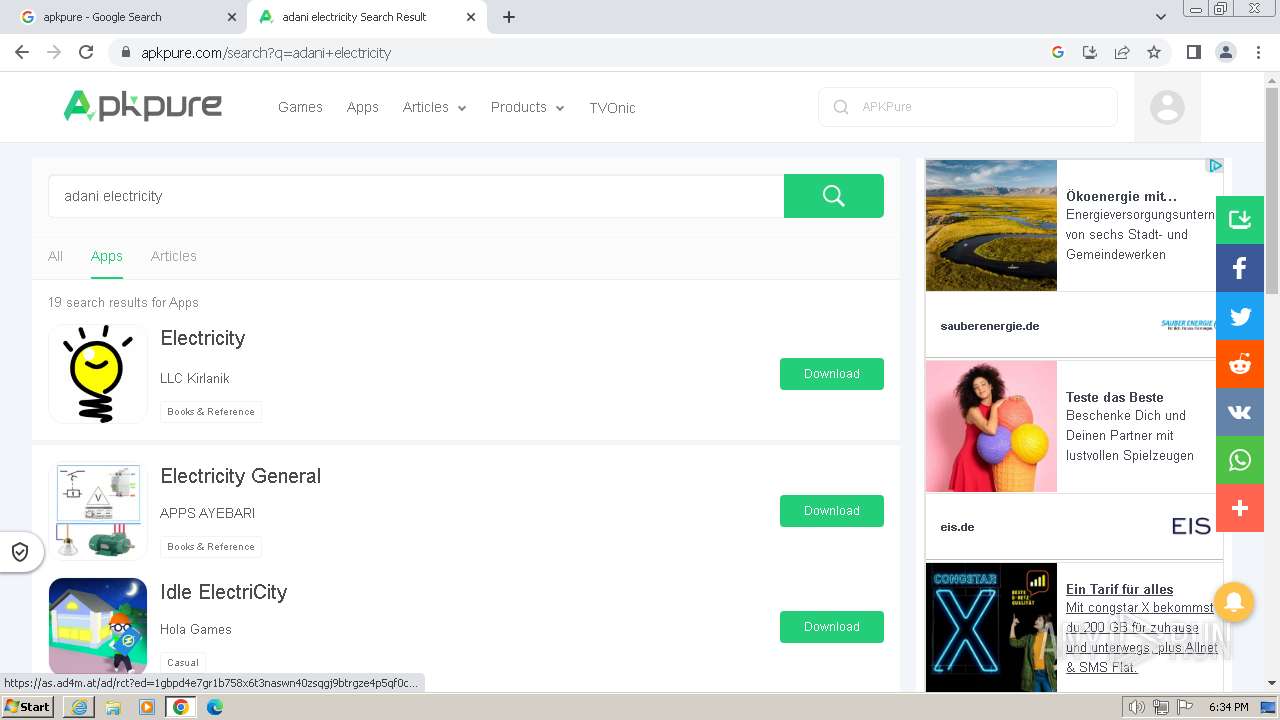Screen dimensions: 1280x720
Task: Download the Idle ElectriCity app
Action: (x=832, y=627)
